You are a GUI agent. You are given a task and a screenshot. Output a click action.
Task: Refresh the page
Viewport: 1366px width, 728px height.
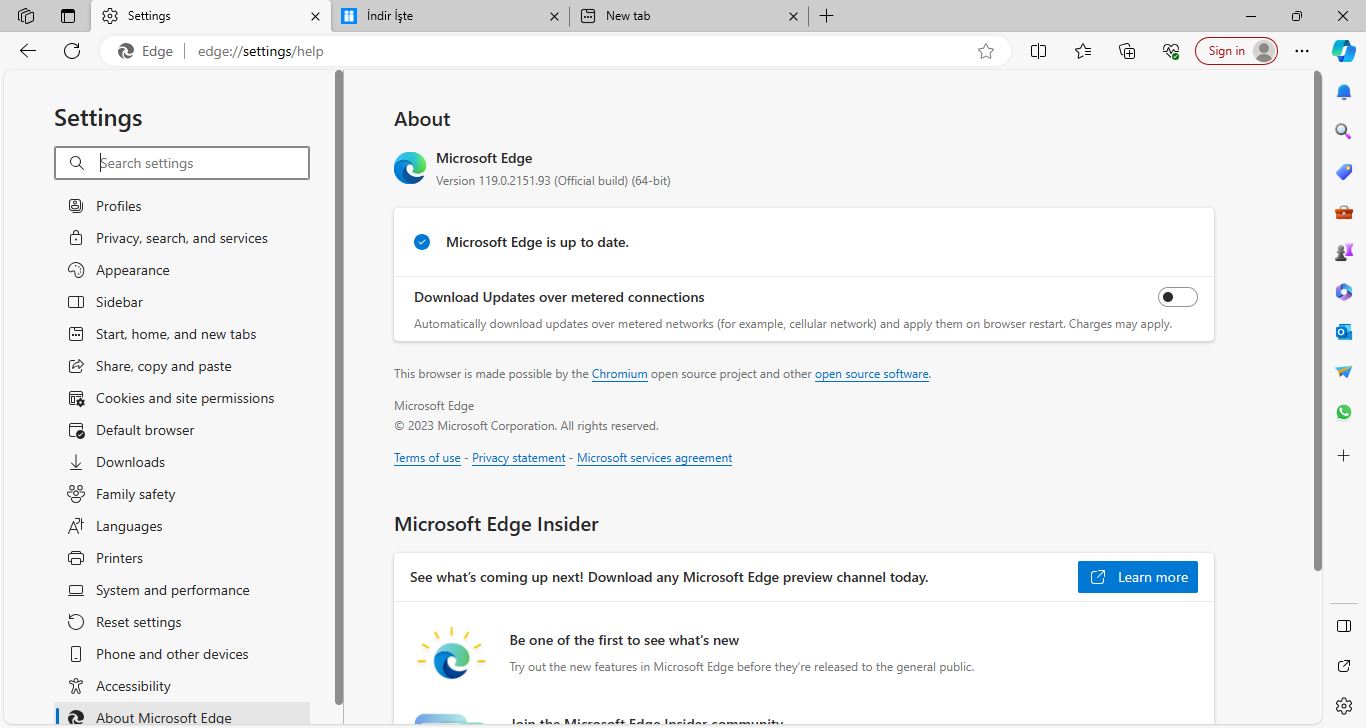(72, 51)
